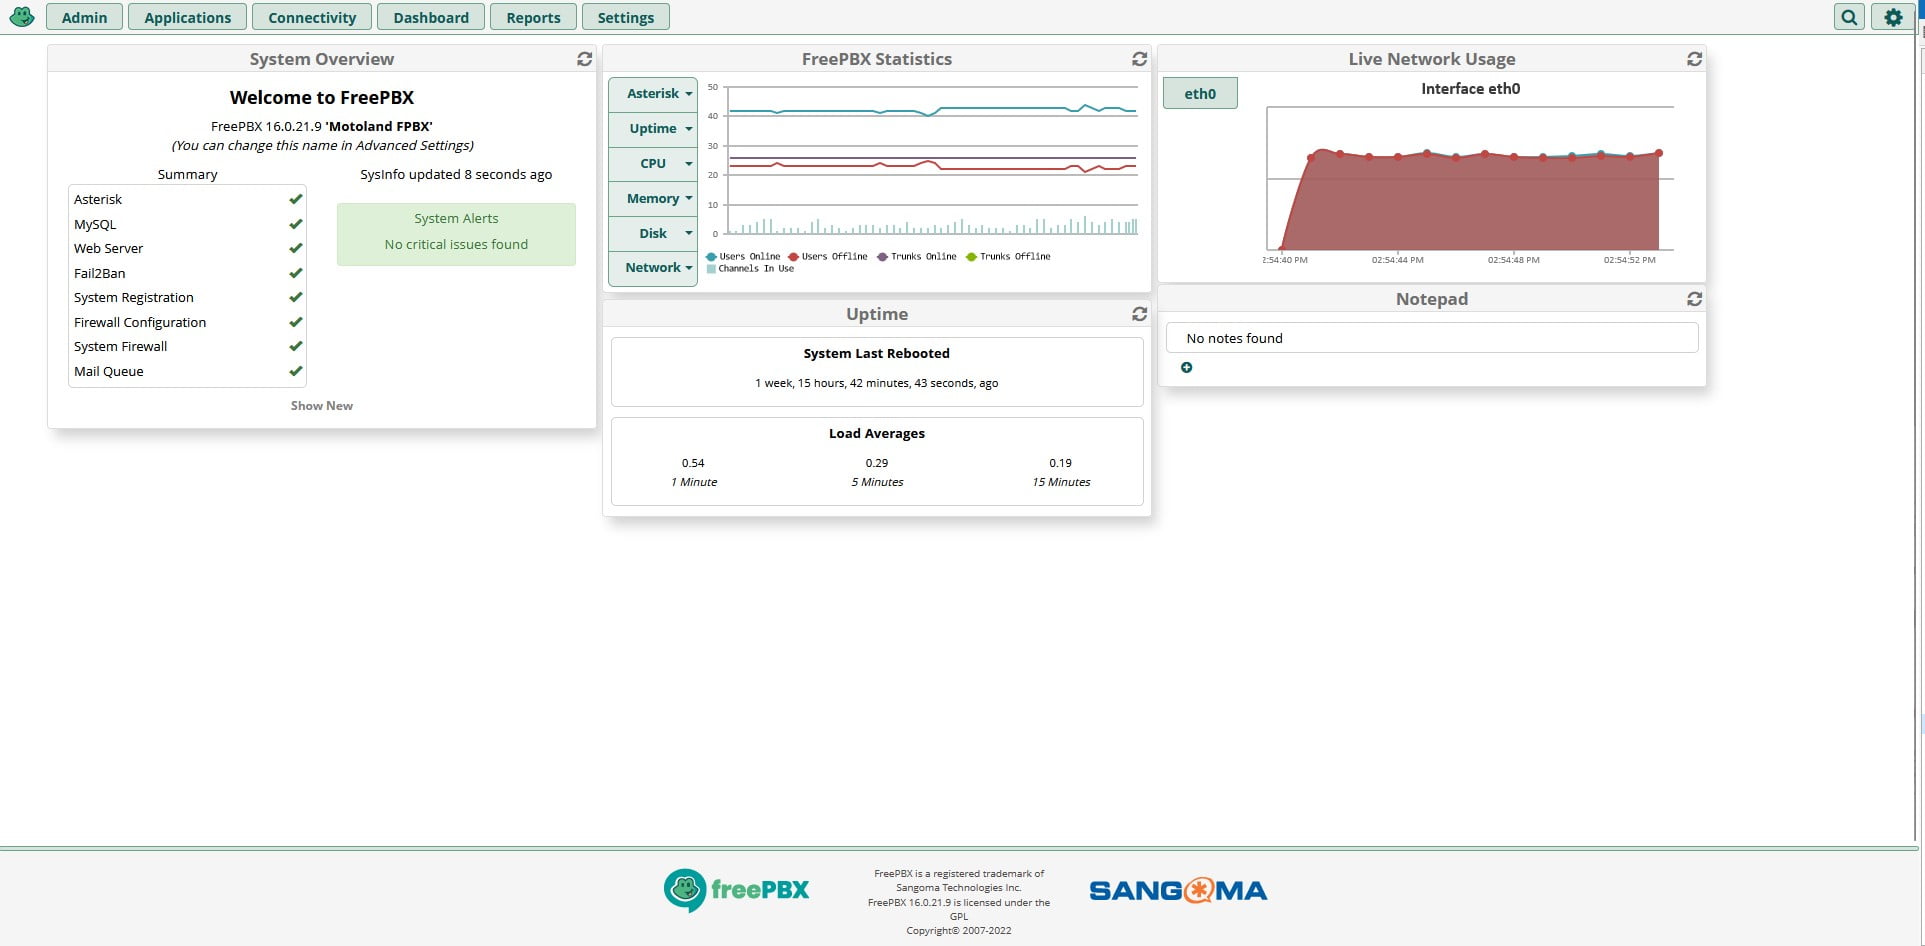Refresh the Live Network Usage panel
Image resolution: width=1925 pixels, height=946 pixels.
(x=1694, y=59)
